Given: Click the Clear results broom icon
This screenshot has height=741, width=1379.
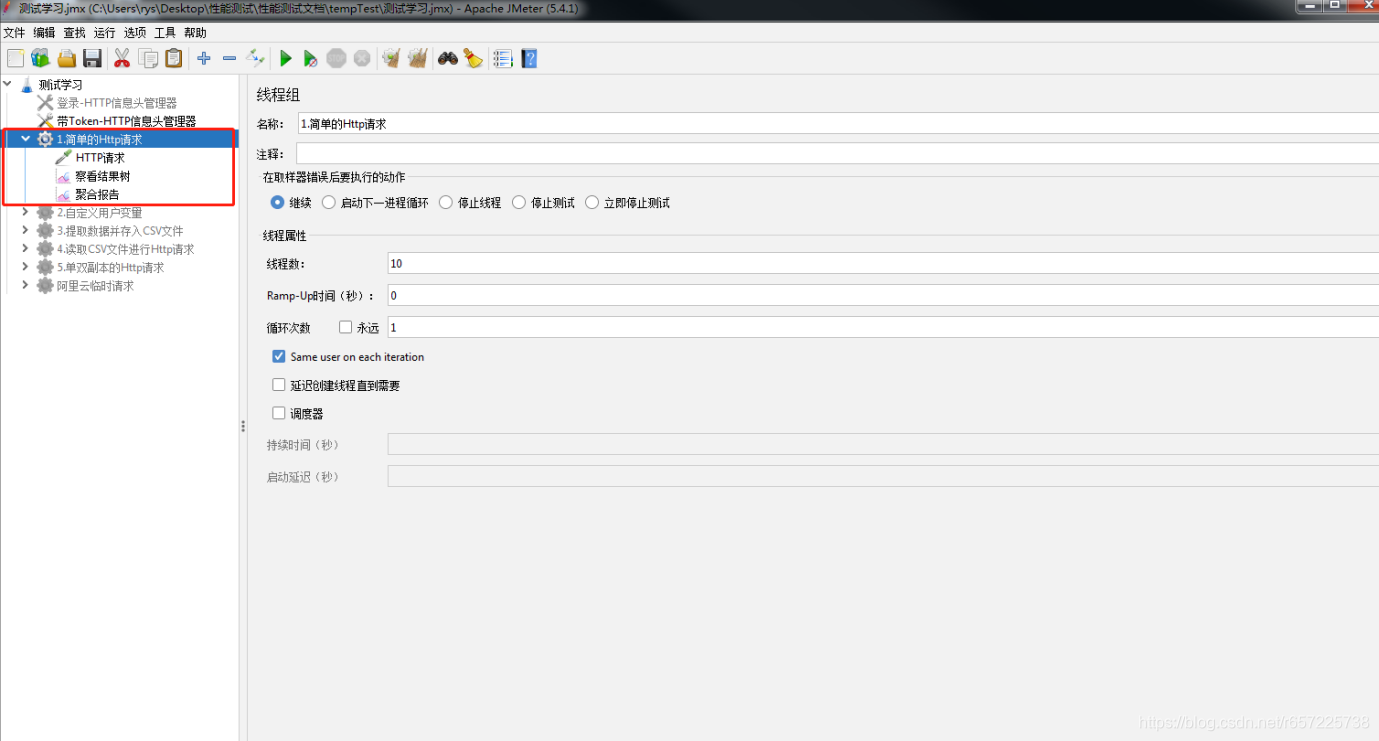Looking at the screenshot, I should point(391,59).
